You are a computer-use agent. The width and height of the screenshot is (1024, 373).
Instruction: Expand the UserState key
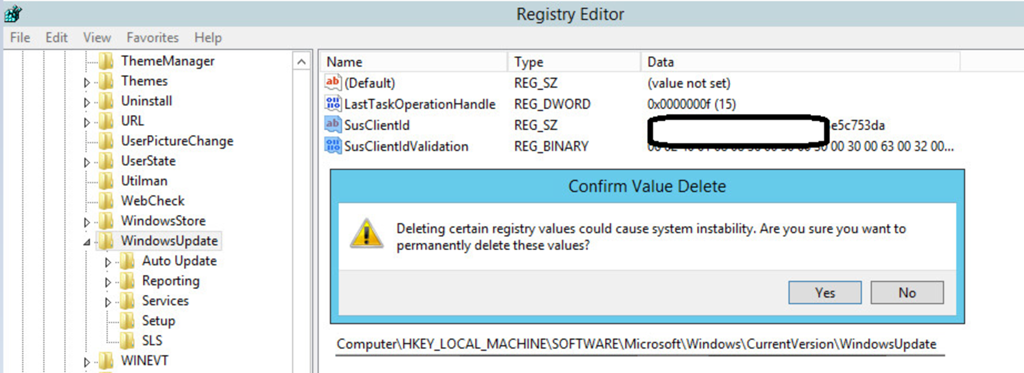(88, 162)
